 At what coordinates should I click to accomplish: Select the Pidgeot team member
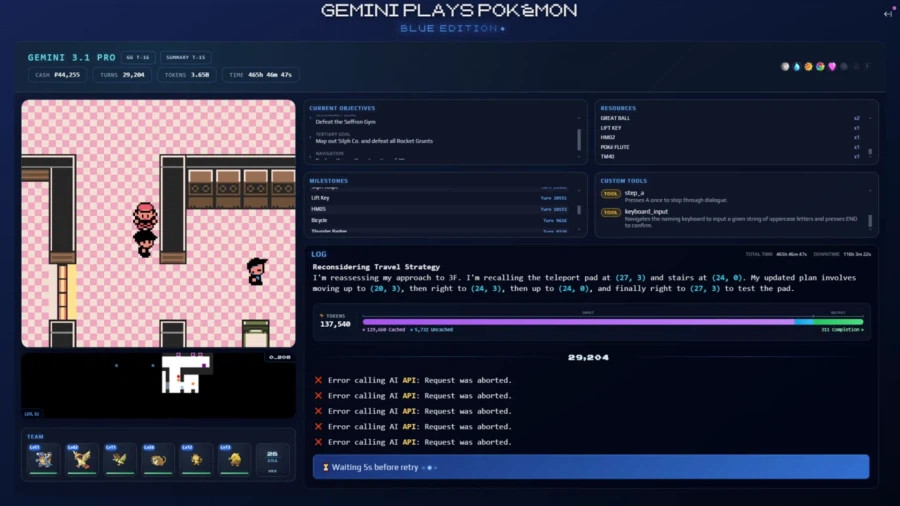tap(82, 458)
